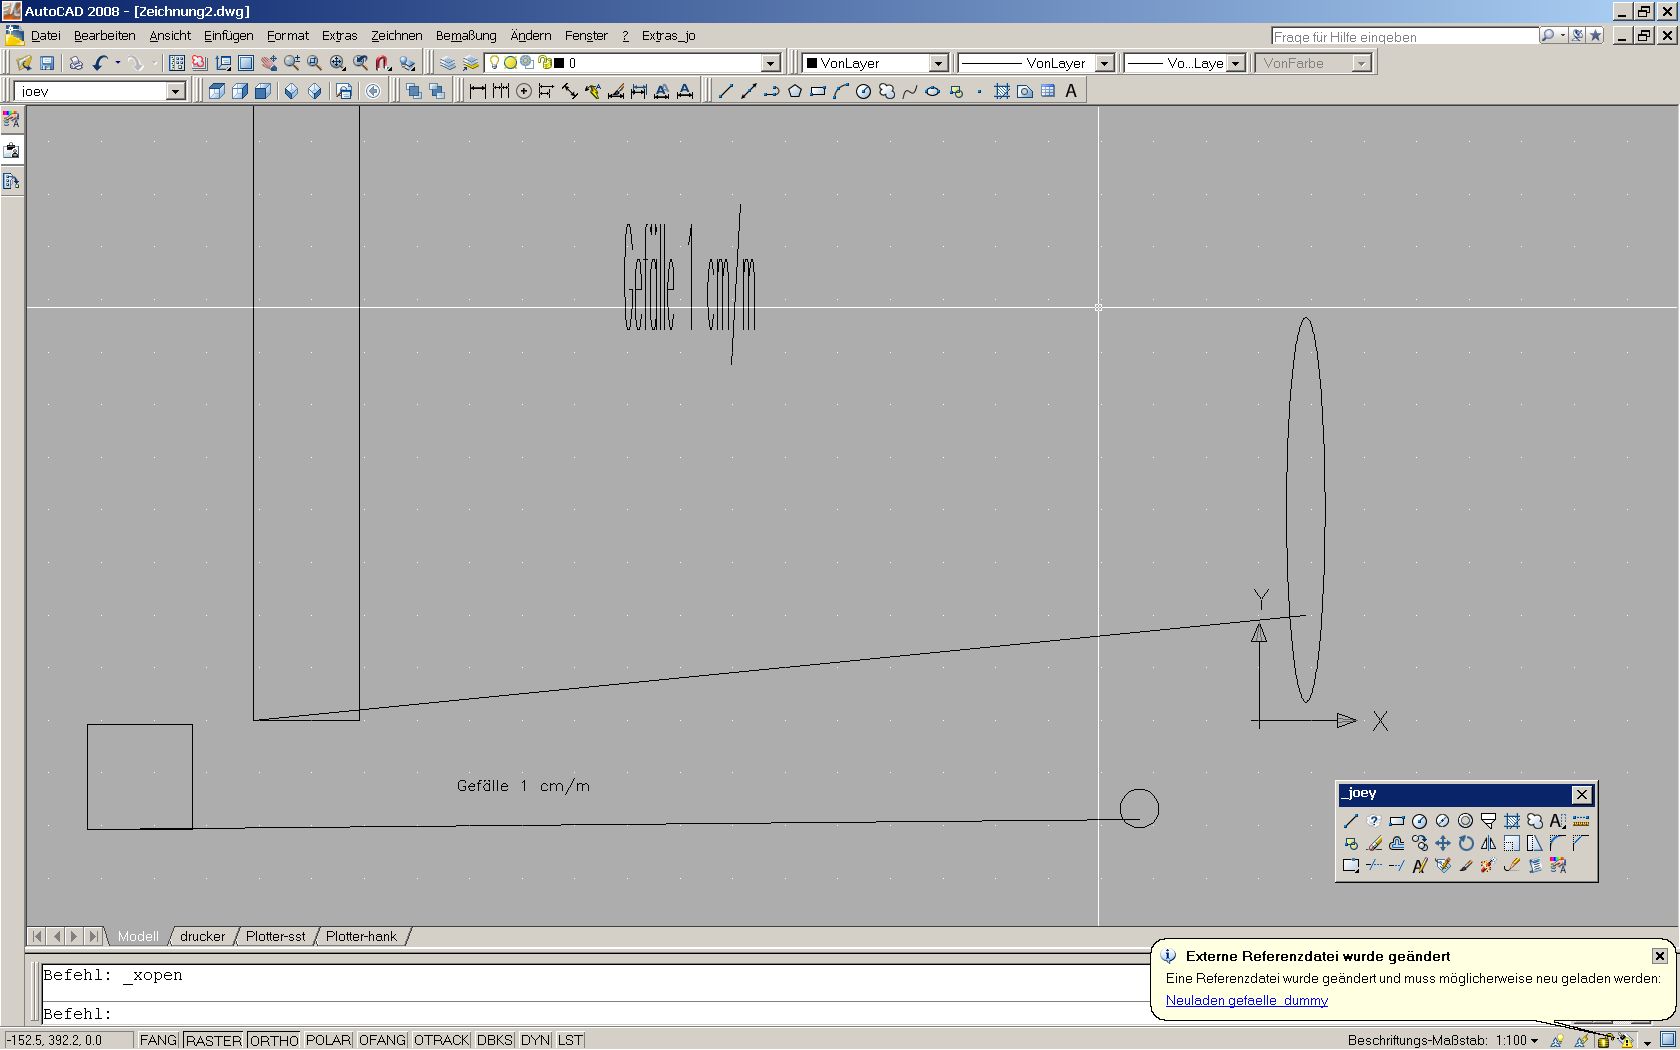Select the Polygon tool icon

coord(795,91)
